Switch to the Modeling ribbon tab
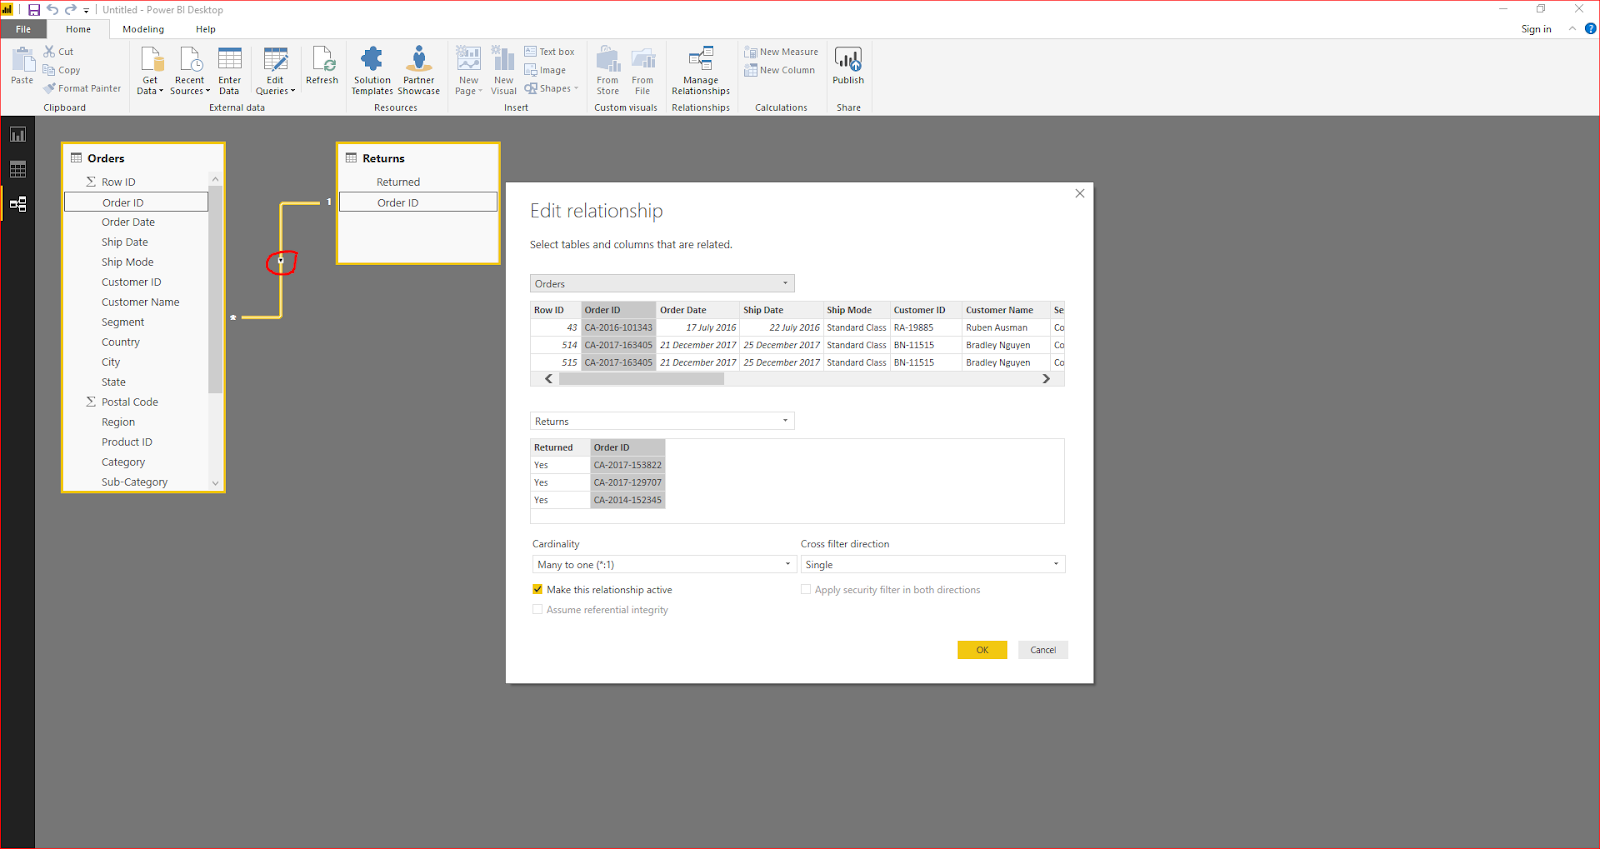Screen dimensions: 1600x849 (x=143, y=29)
